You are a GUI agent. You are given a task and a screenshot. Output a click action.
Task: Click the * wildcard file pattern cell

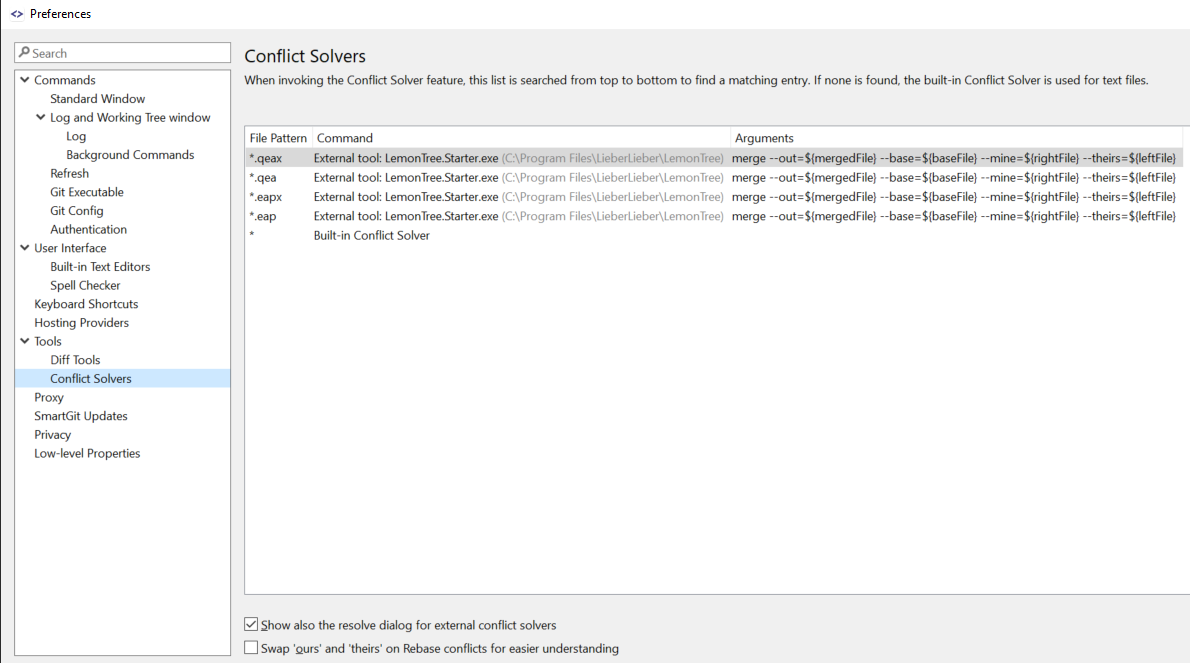(252, 235)
